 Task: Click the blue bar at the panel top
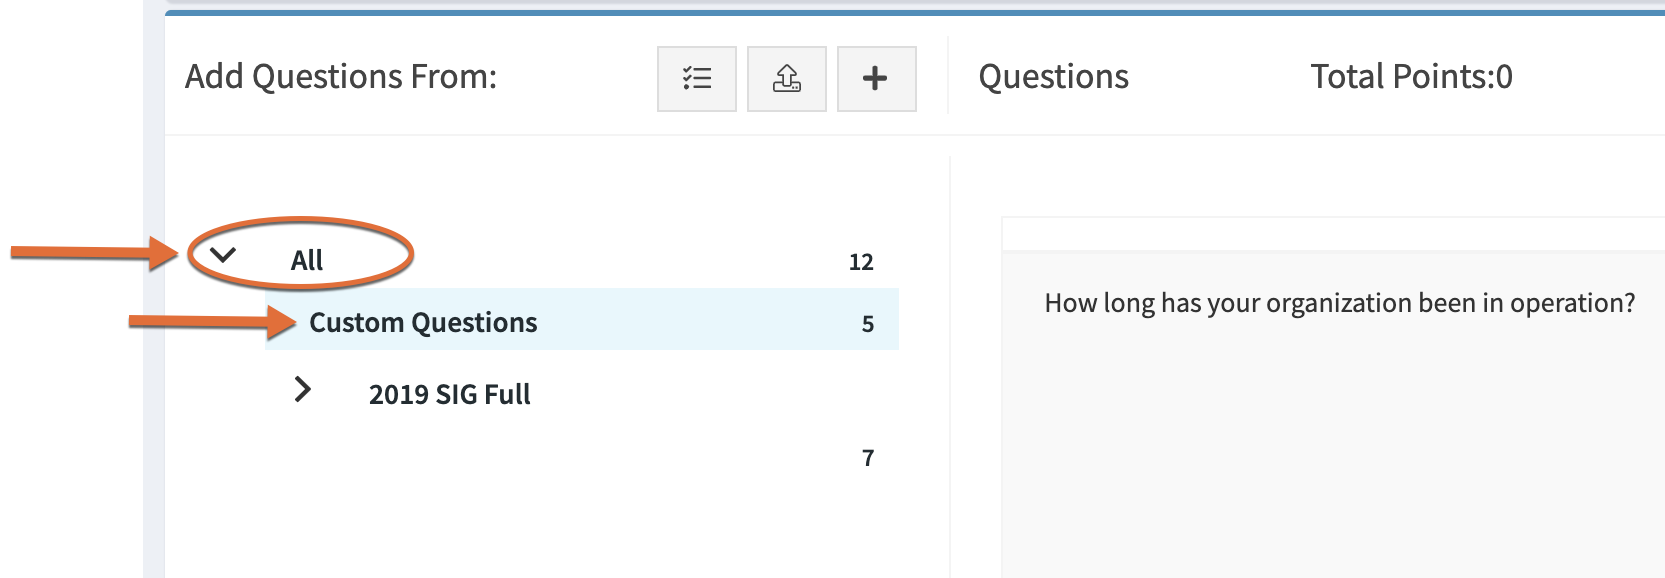coord(915,13)
